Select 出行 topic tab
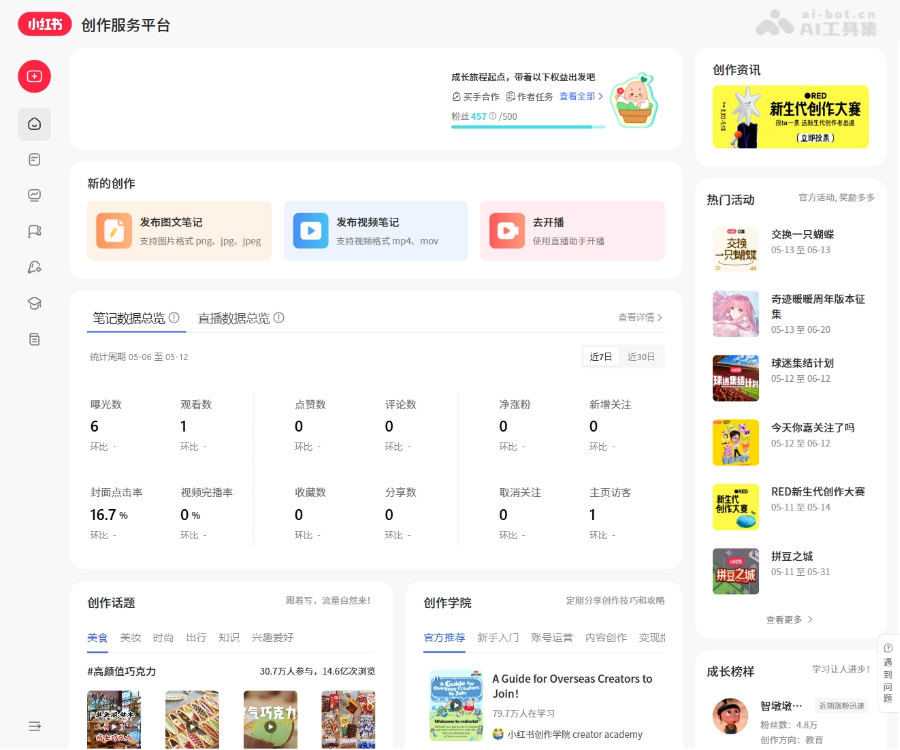 coord(196,638)
